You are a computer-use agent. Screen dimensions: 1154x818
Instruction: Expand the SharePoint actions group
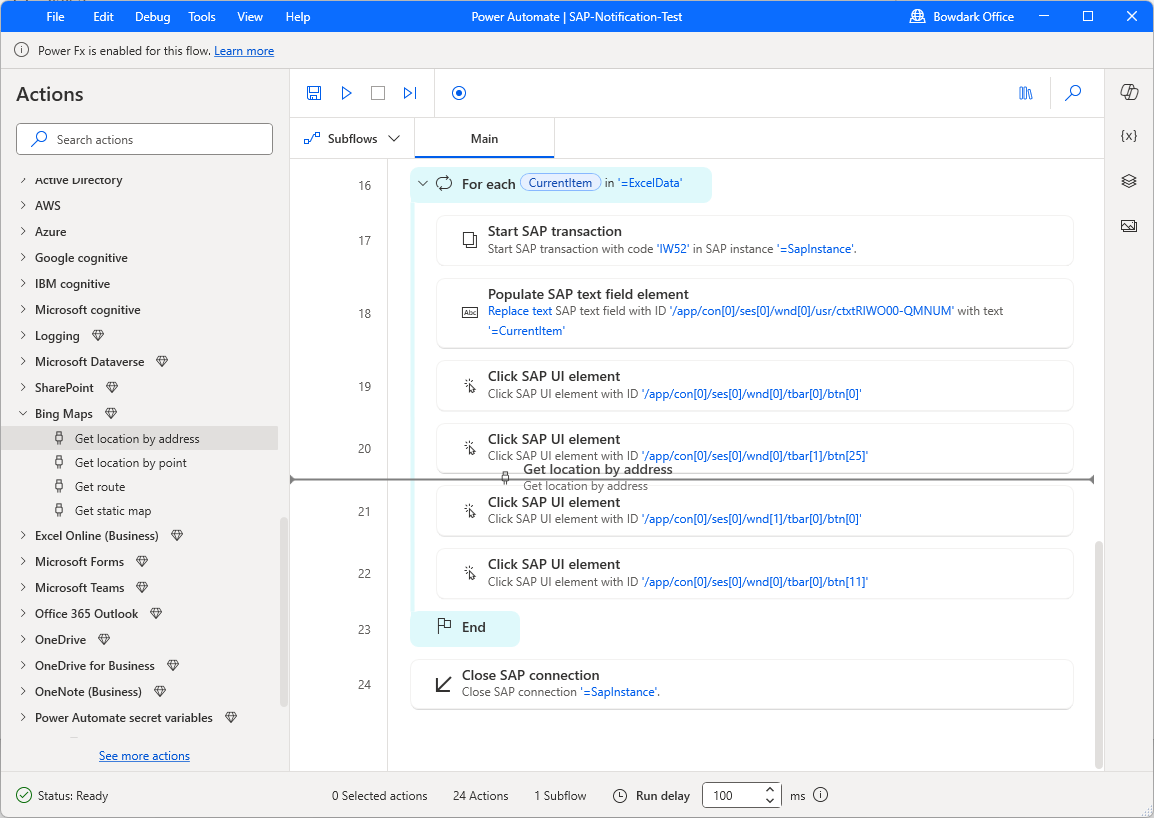(23, 387)
